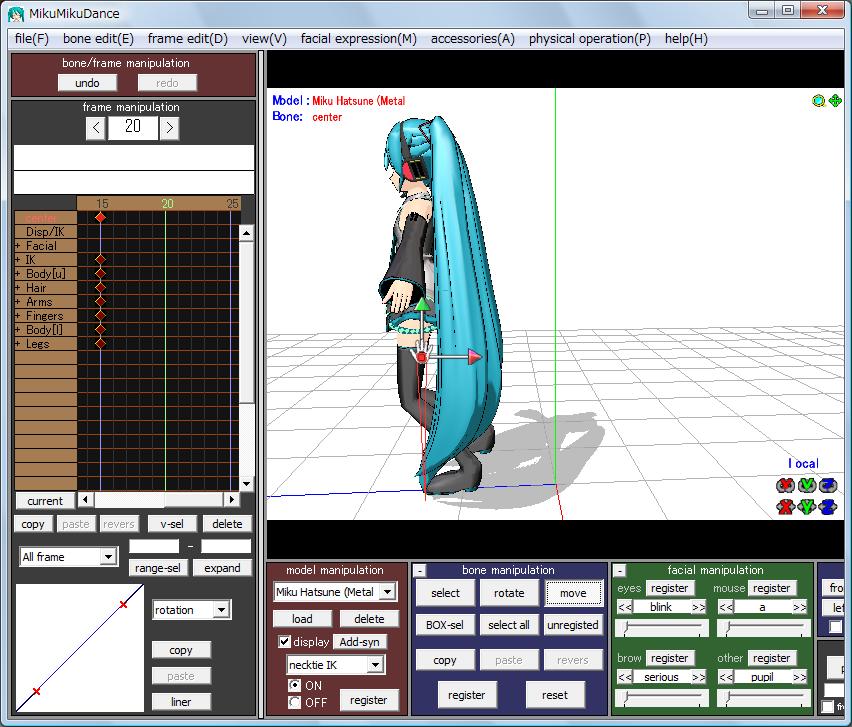The image size is (852, 727).
Task: Open the necktie IK dropdown
Action: [x=375, y=665]
